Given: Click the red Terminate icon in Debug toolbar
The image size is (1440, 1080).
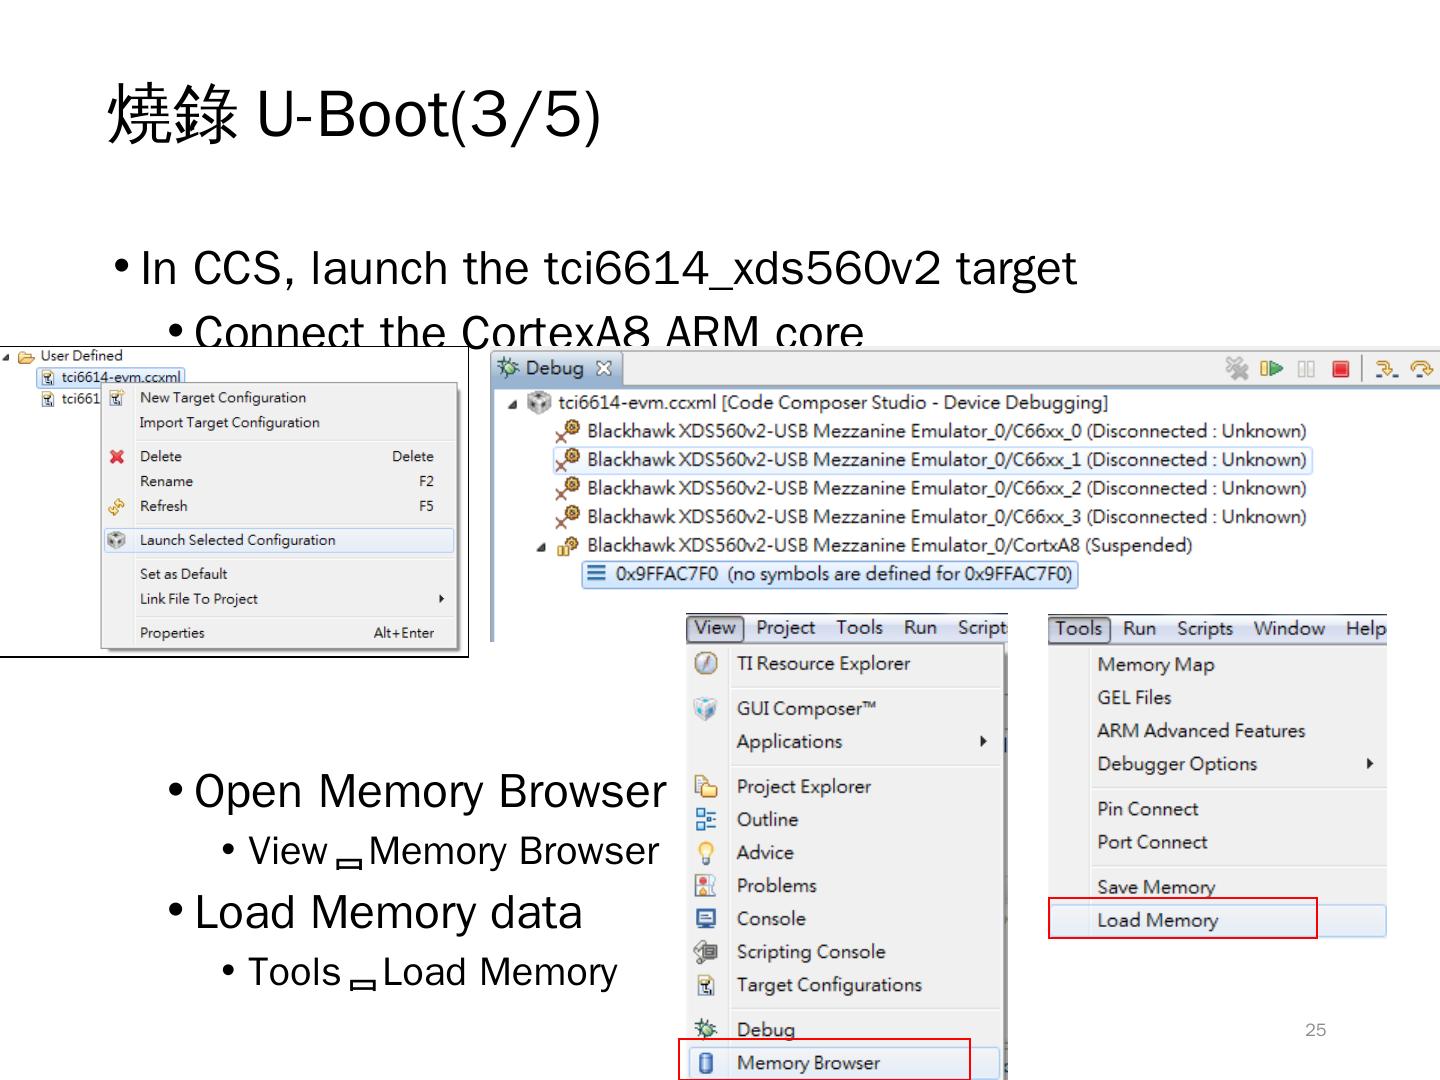Looking at the screenshot, I should [1341, 369].
